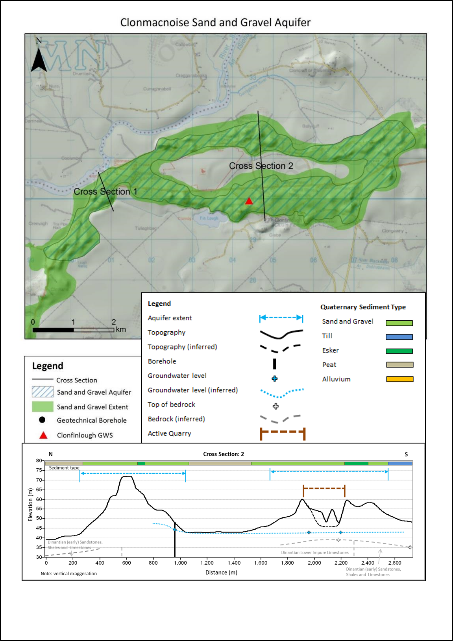Click the Peat tan color swatch
Image resolution: width=453 pixels, height=641 pixels.
tap(399, 365)
